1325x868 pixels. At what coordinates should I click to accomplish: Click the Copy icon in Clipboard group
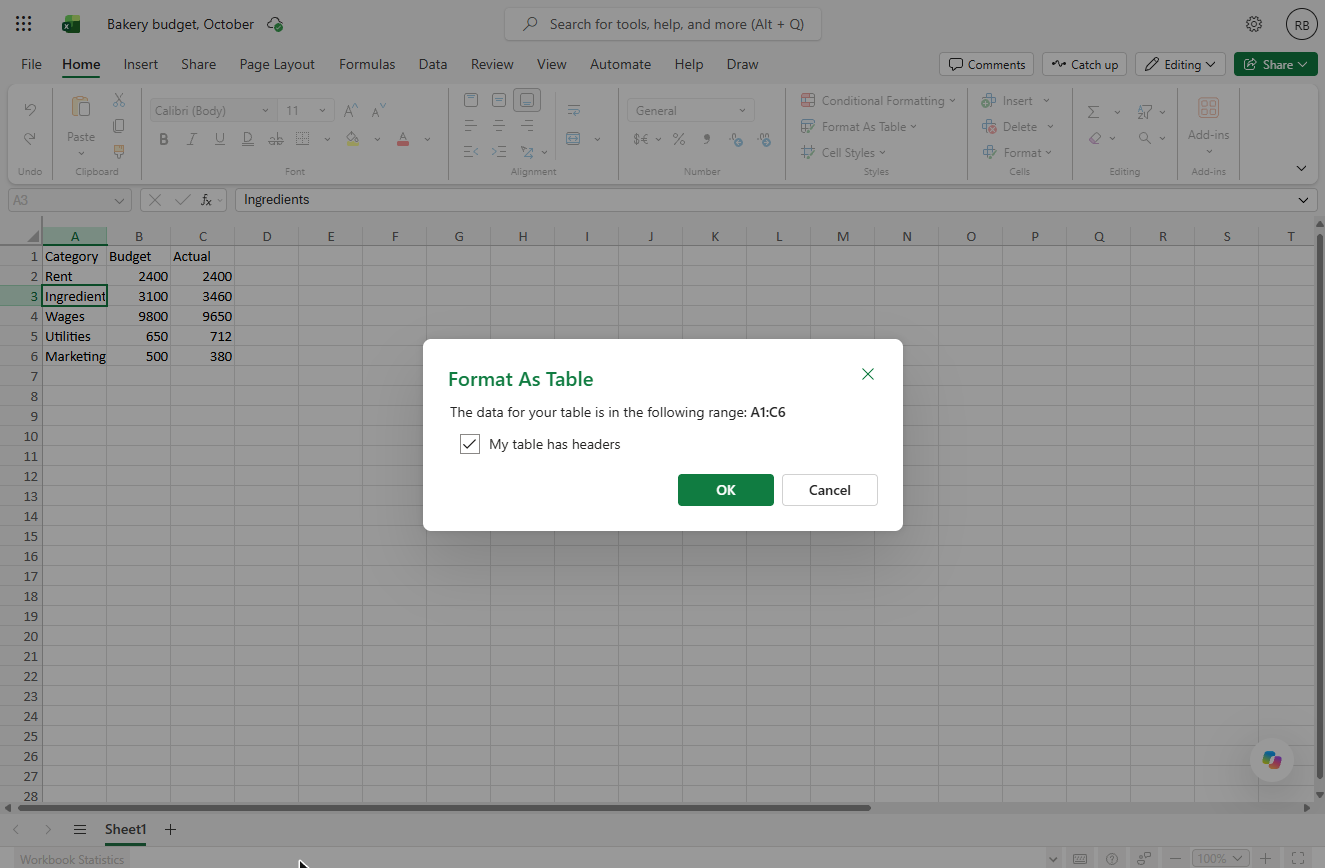119,126
